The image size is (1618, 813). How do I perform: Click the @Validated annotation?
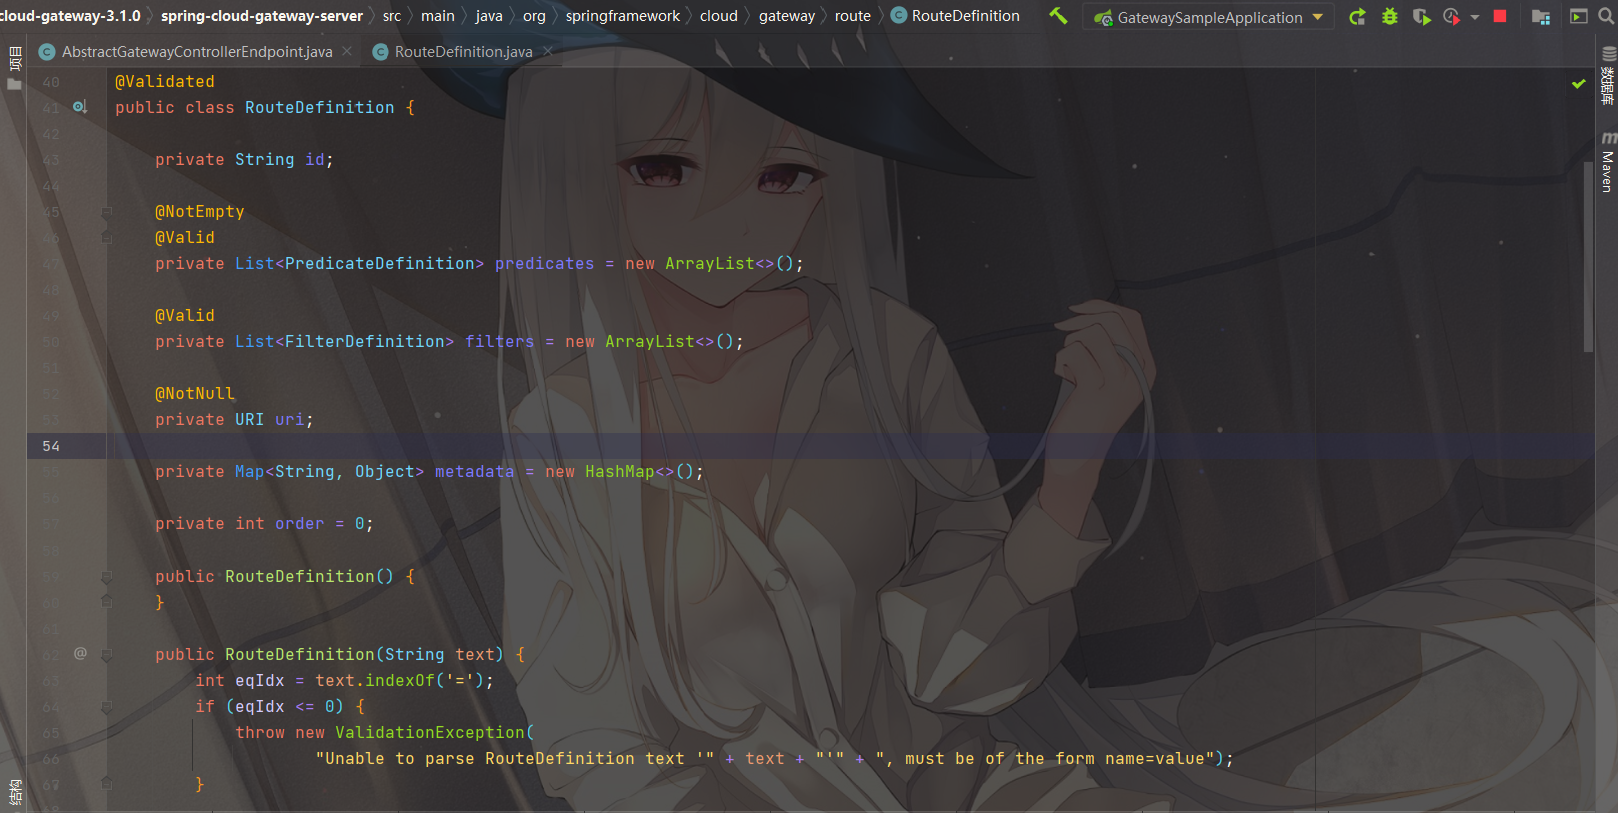(165, 82)
